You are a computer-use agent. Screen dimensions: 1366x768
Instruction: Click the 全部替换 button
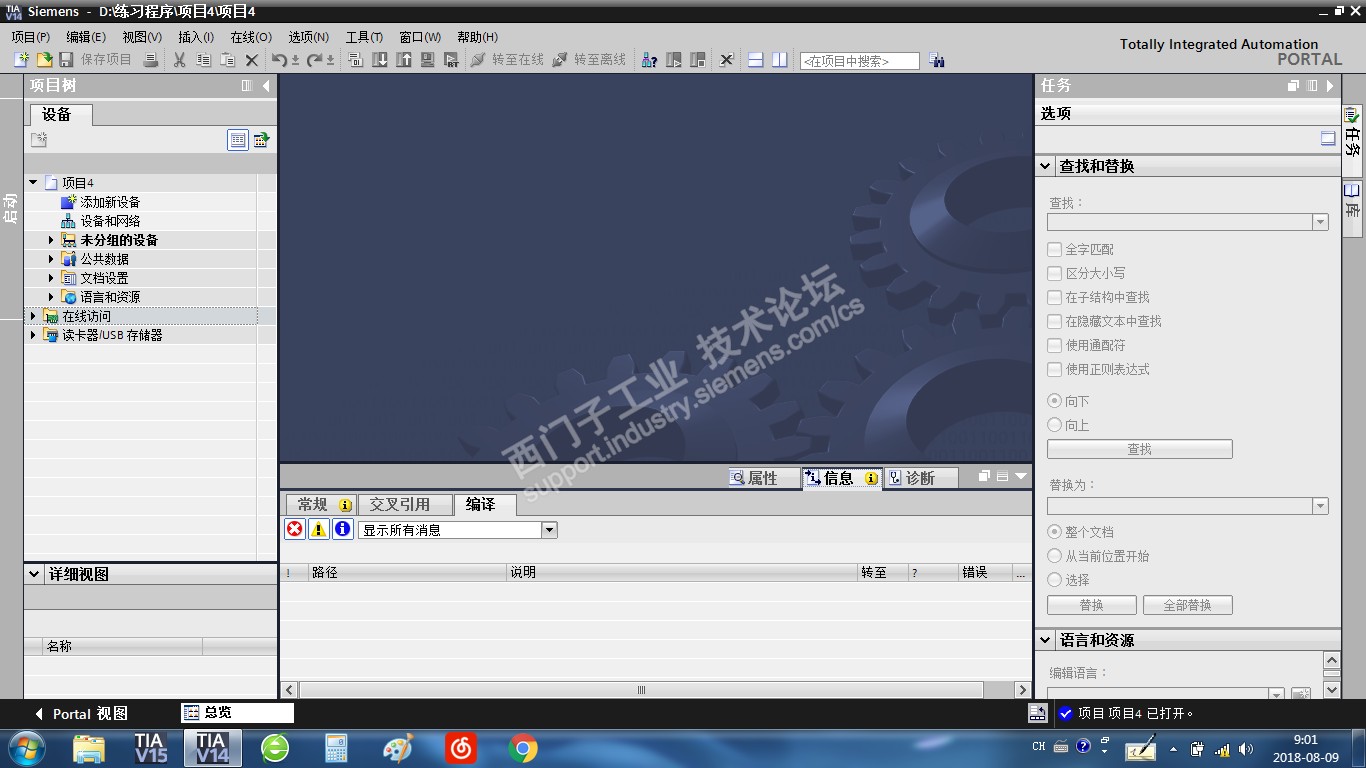1187,605
